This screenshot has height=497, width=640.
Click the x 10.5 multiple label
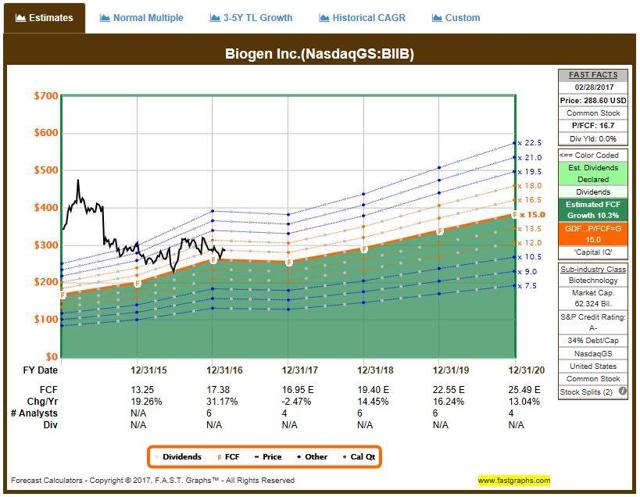530,257
